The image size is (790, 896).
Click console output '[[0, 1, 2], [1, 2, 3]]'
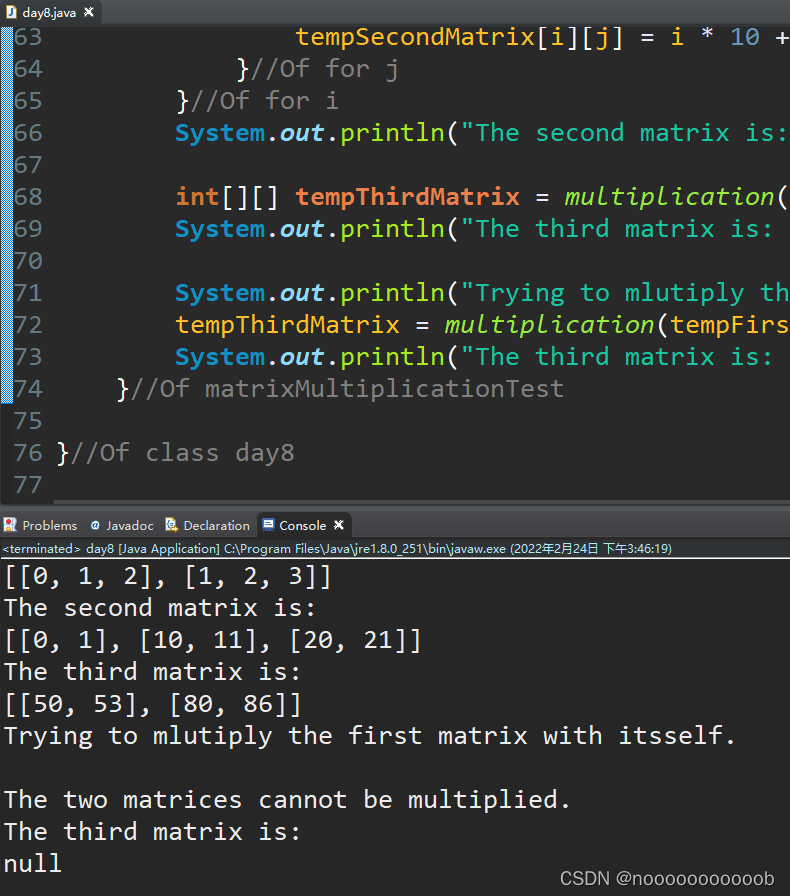pos(168,577)
